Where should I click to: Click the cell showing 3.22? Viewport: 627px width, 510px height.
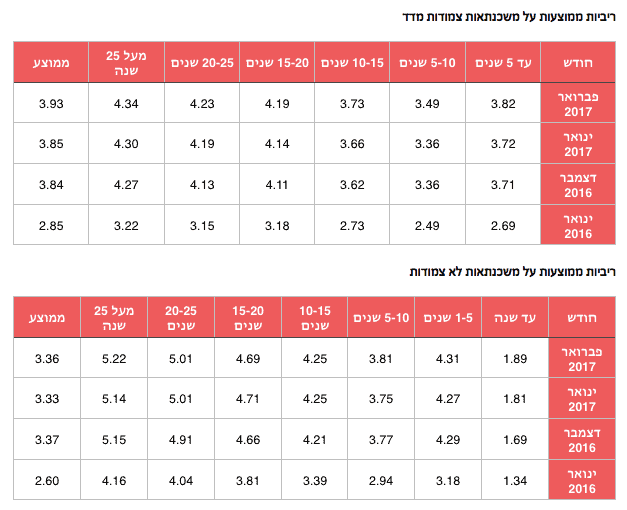[x=126, y=224]
